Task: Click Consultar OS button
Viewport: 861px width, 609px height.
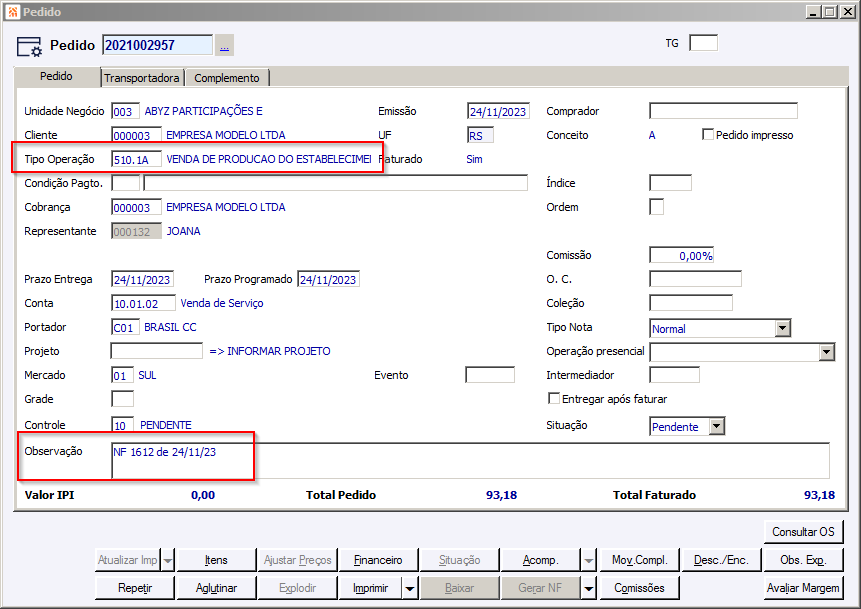Action: coord(803,532)
